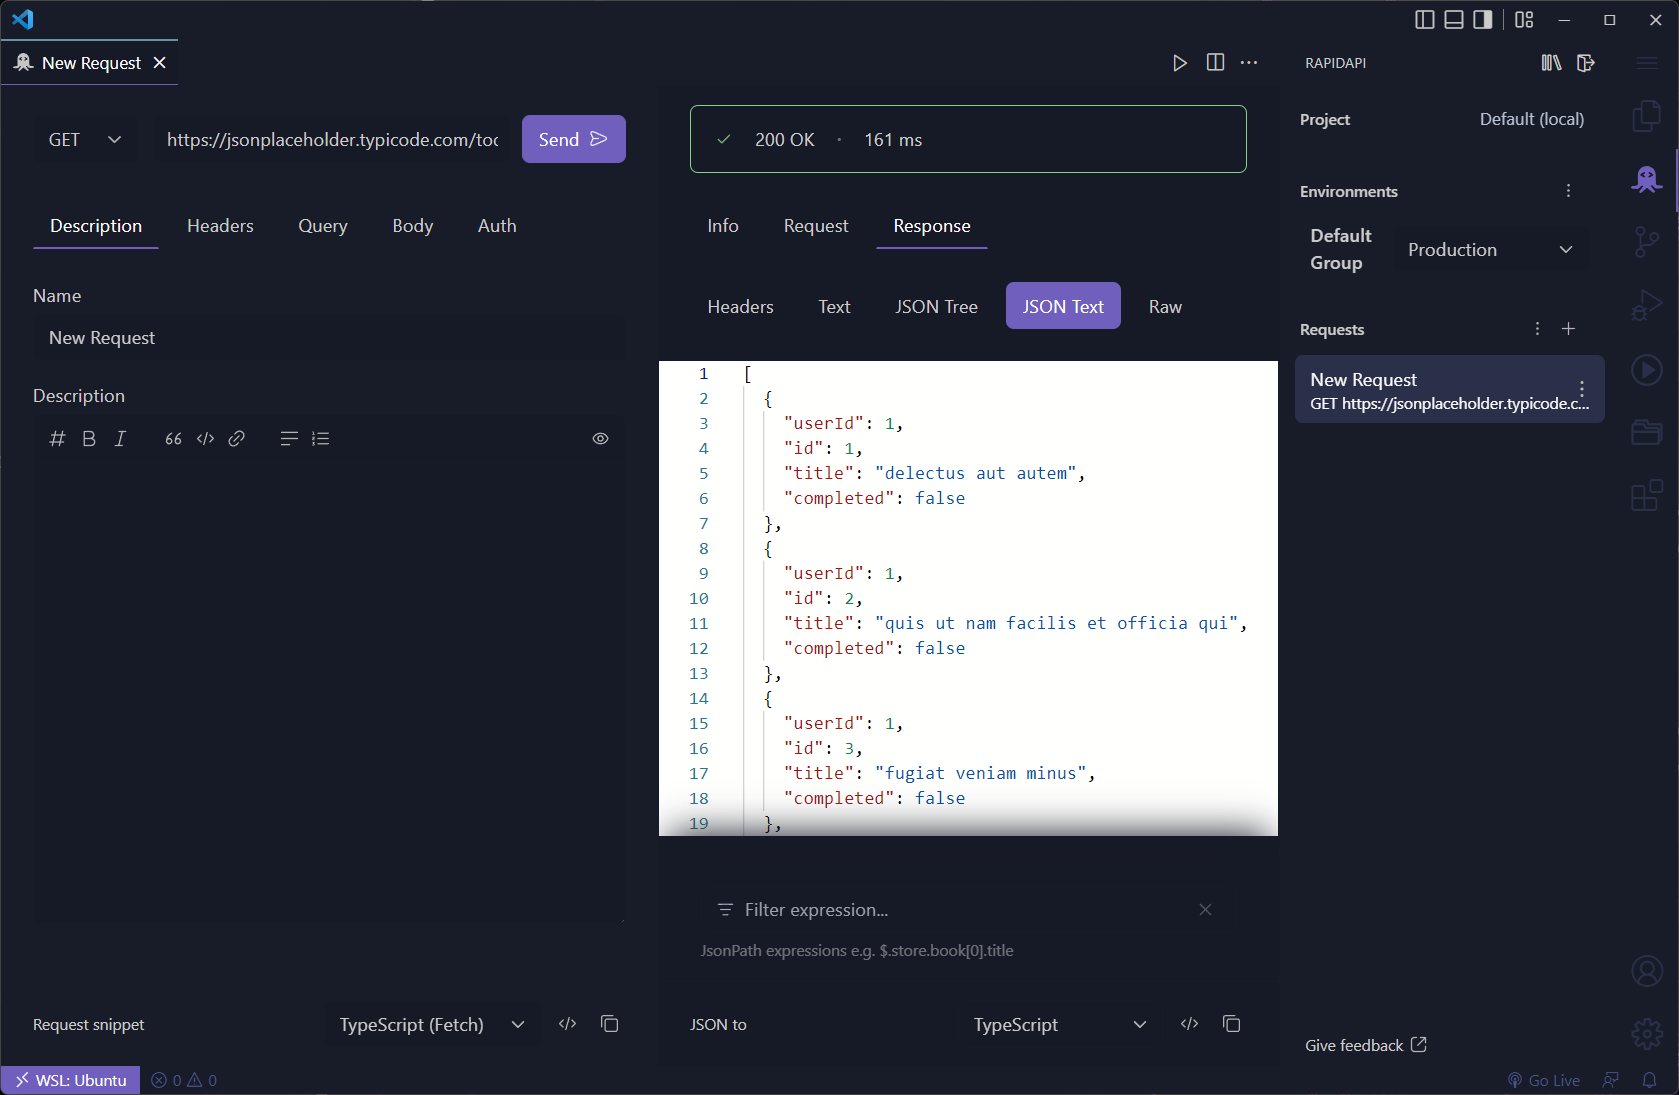Open the RapidAPI octopus extension icon

(1646, 180)
